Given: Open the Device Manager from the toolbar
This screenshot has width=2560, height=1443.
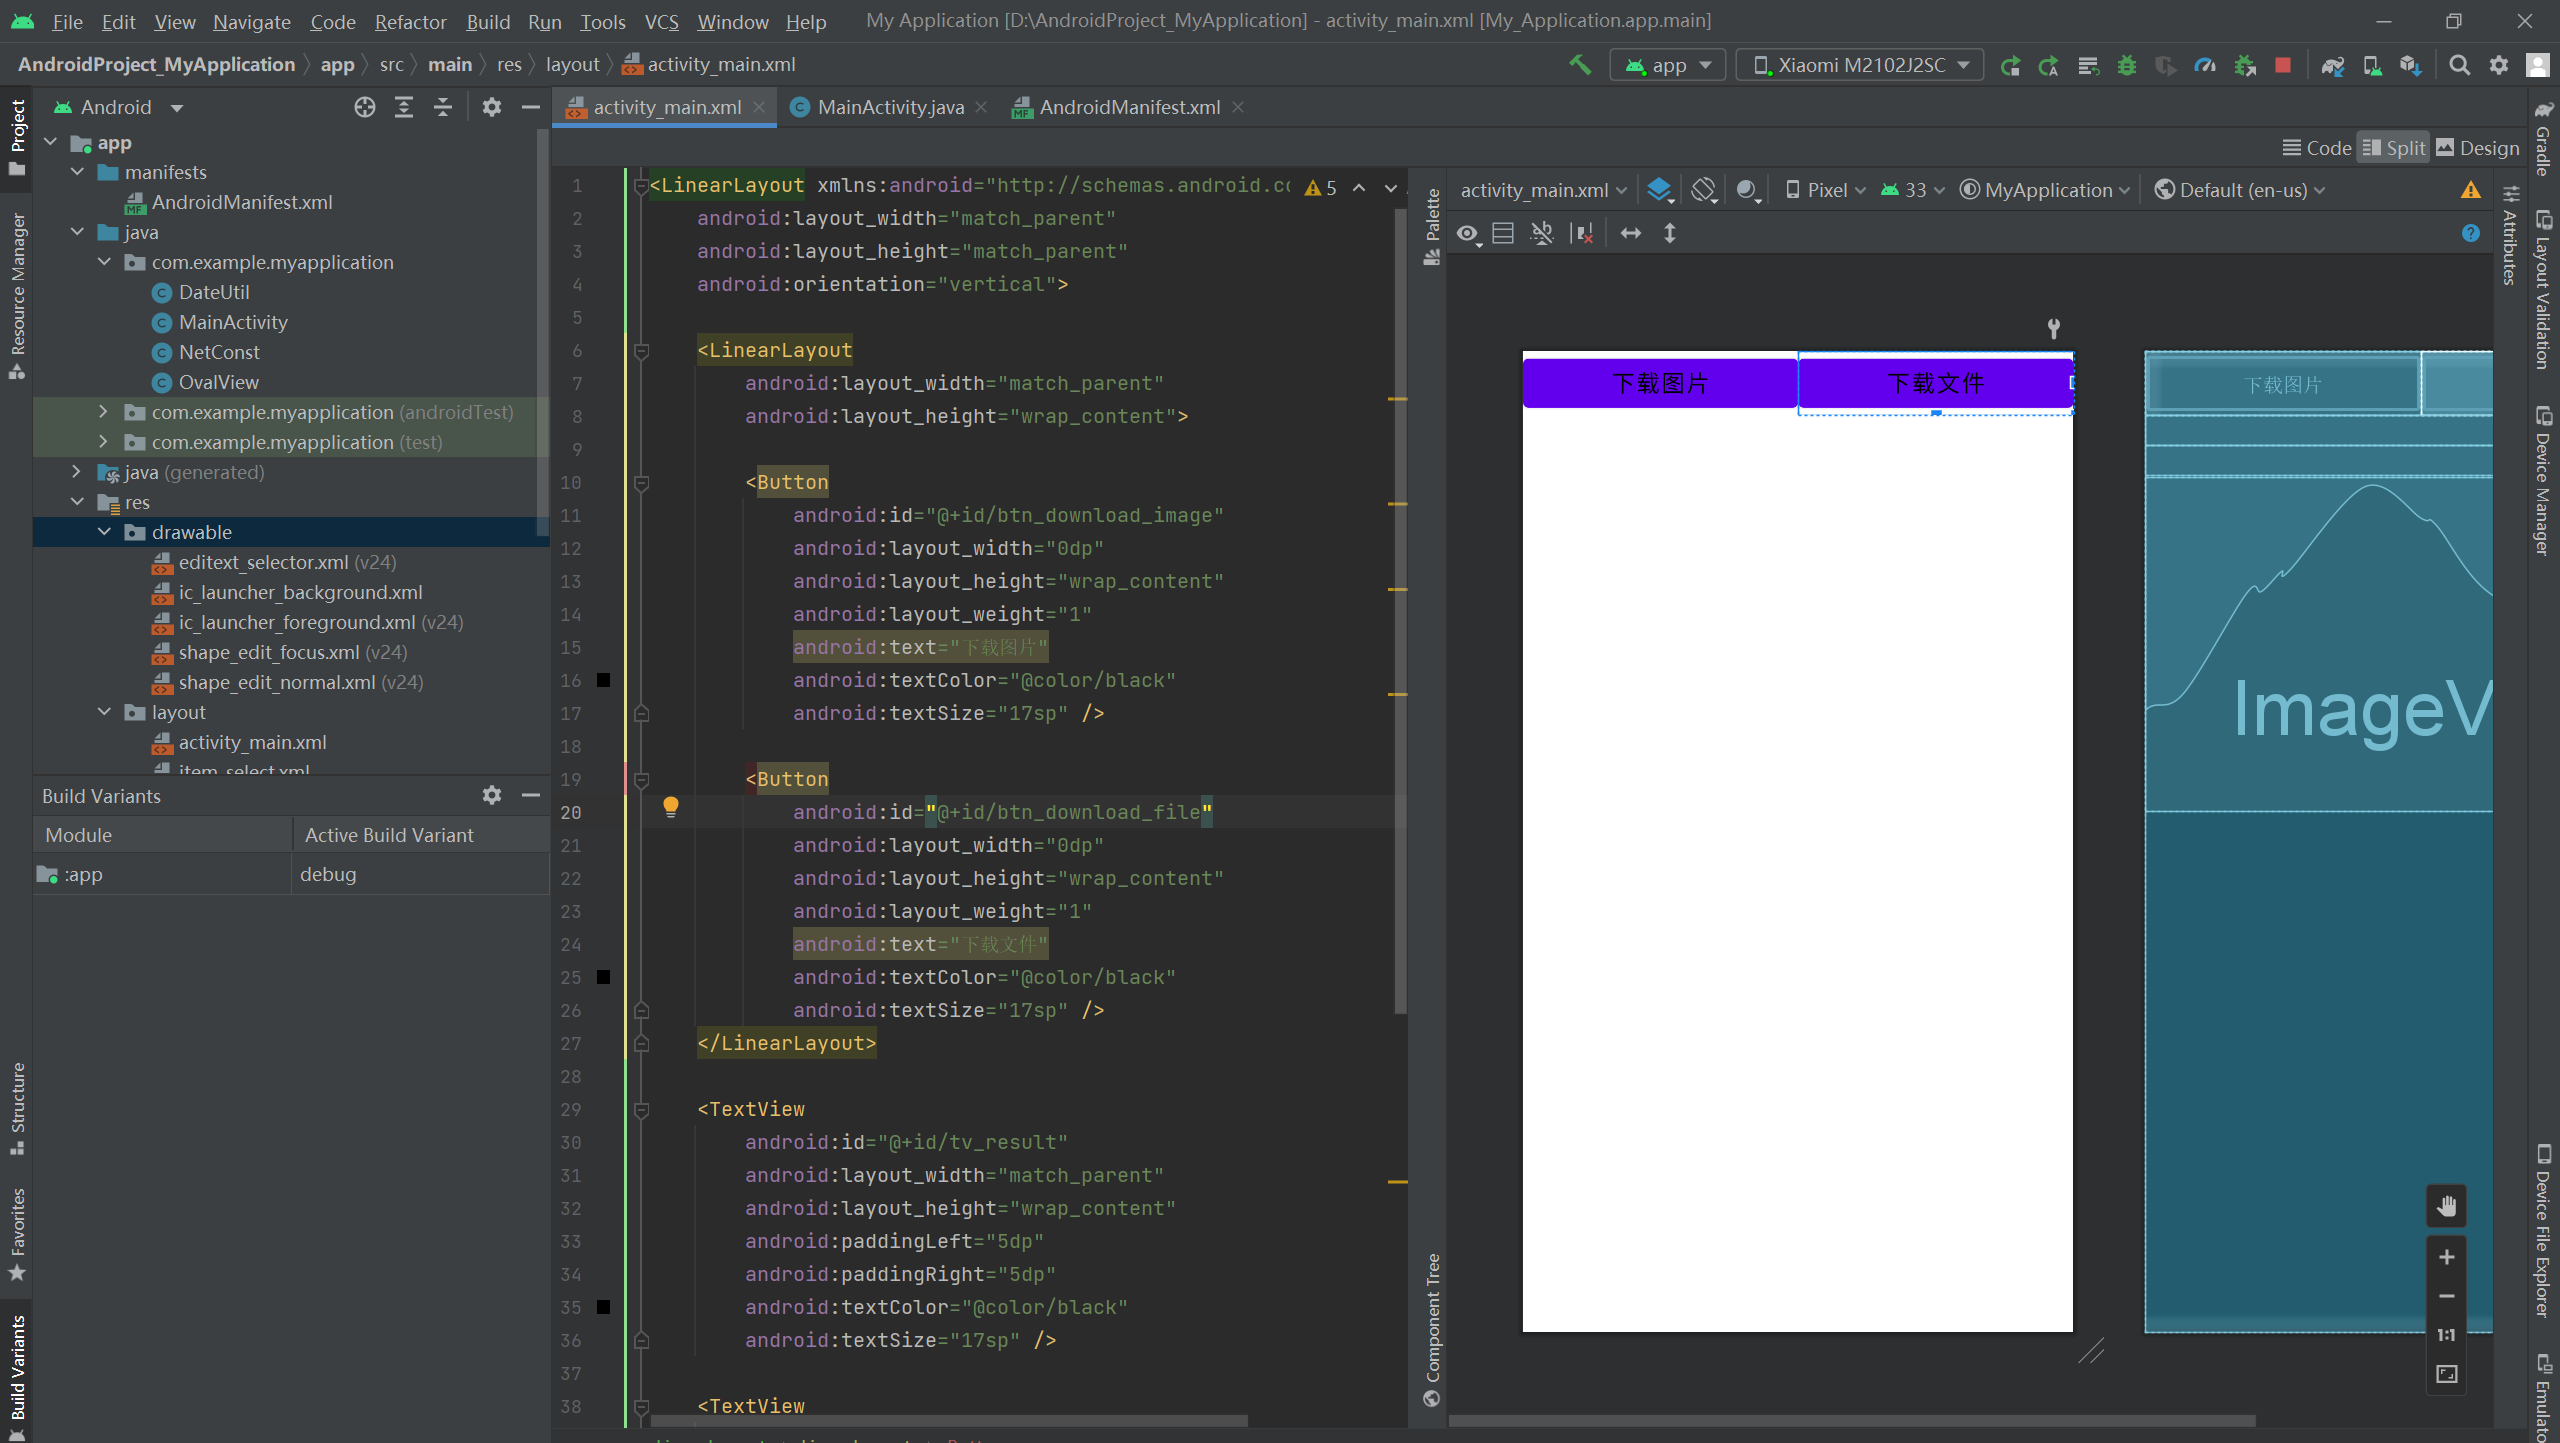Looking at the screenshot, I should 2371,65.
